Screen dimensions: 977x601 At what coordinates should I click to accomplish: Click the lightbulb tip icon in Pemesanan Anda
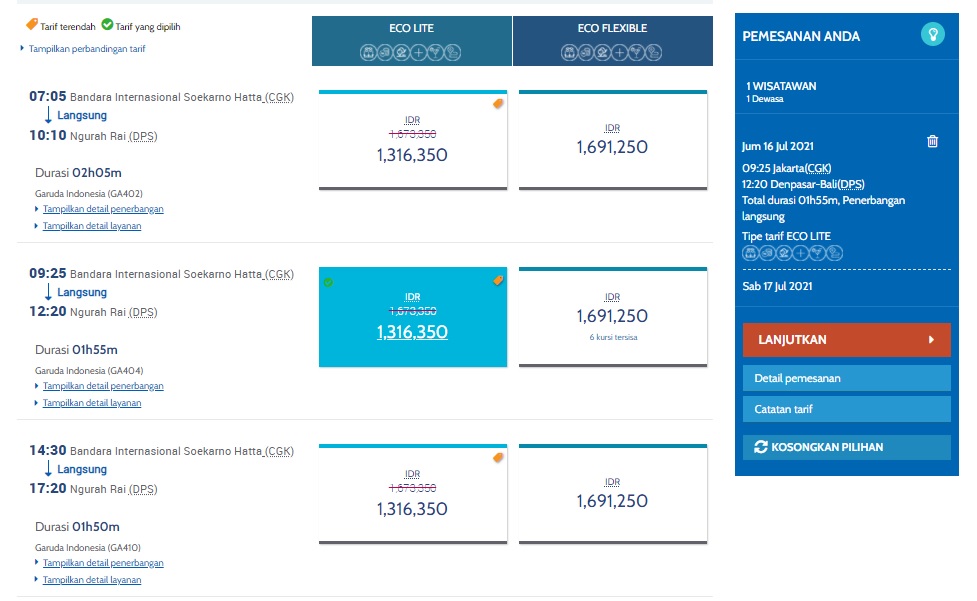933,34
